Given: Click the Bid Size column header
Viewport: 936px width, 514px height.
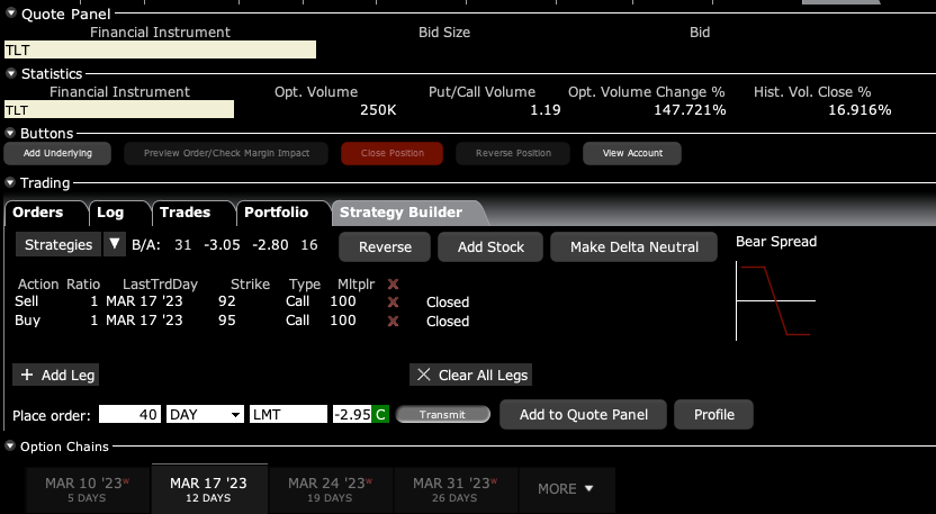Looking at the screenshot, I should pos(444,32).
